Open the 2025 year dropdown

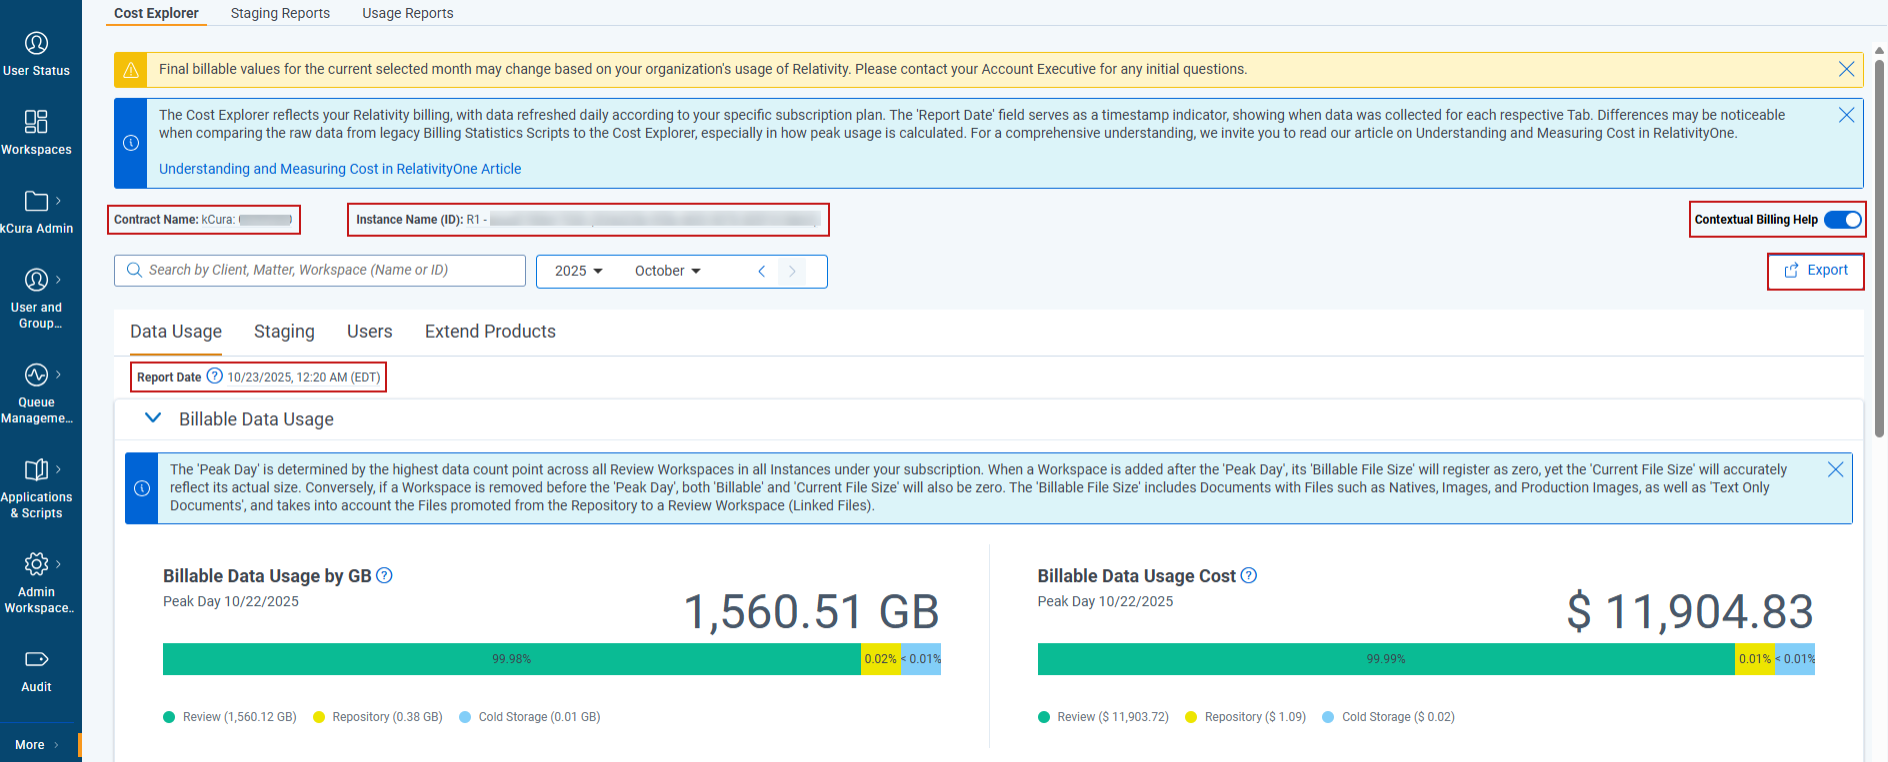tap(579, 271)
